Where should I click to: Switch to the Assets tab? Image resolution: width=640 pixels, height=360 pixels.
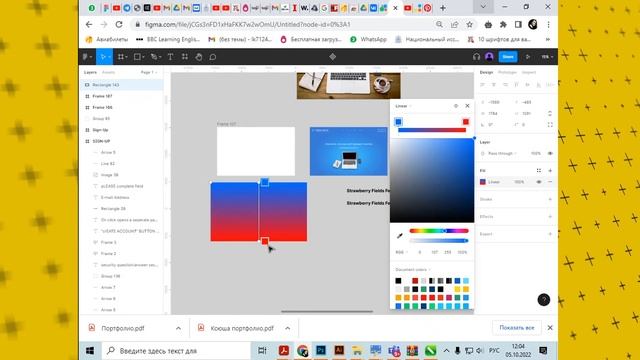109,72
